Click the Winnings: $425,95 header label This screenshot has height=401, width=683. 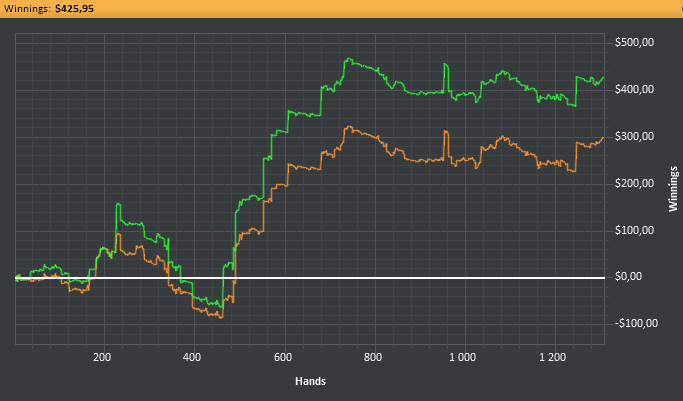48,9
